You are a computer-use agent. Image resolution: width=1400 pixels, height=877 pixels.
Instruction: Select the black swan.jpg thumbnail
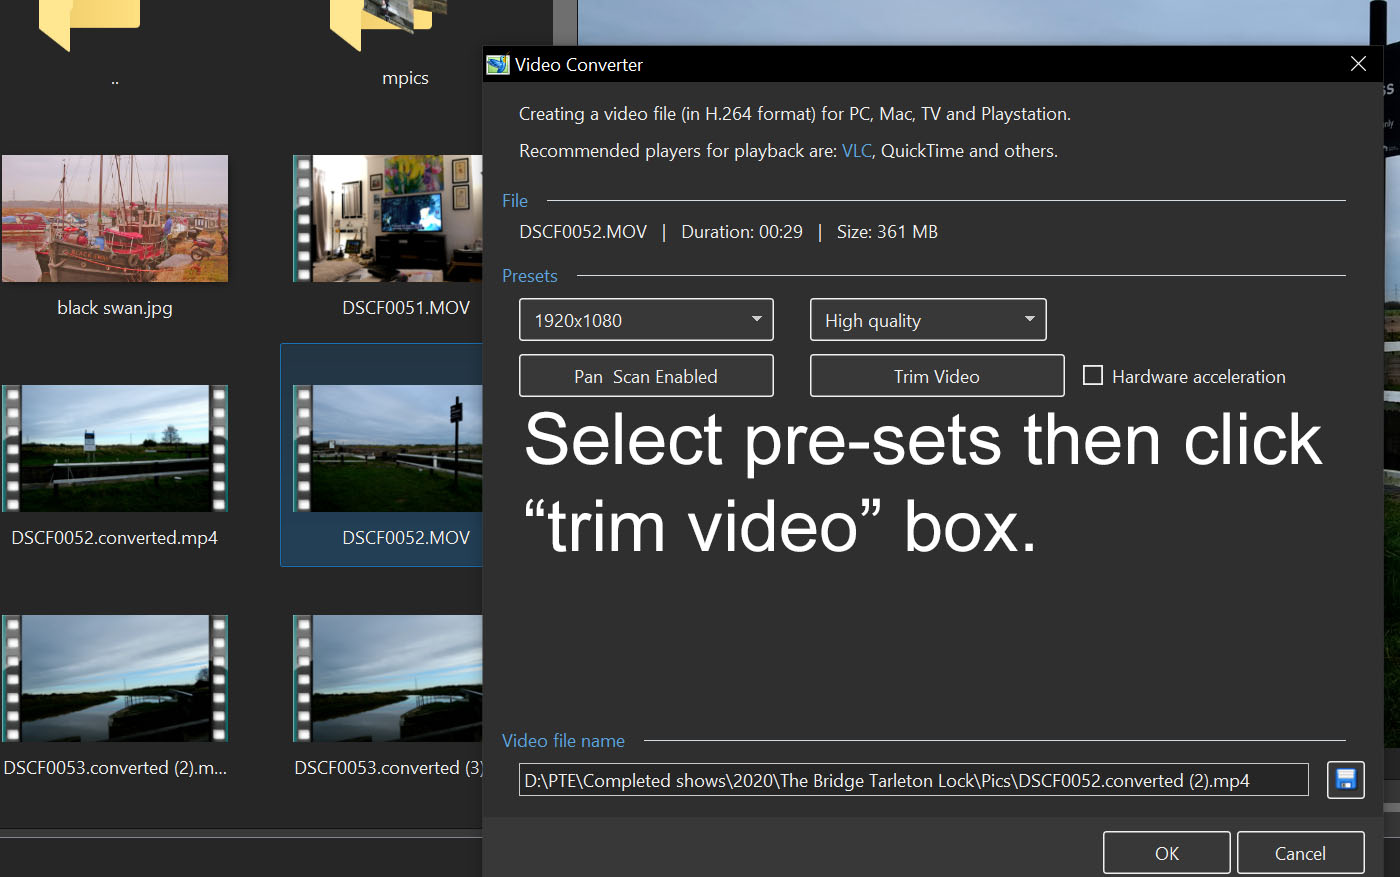(115, 219)
